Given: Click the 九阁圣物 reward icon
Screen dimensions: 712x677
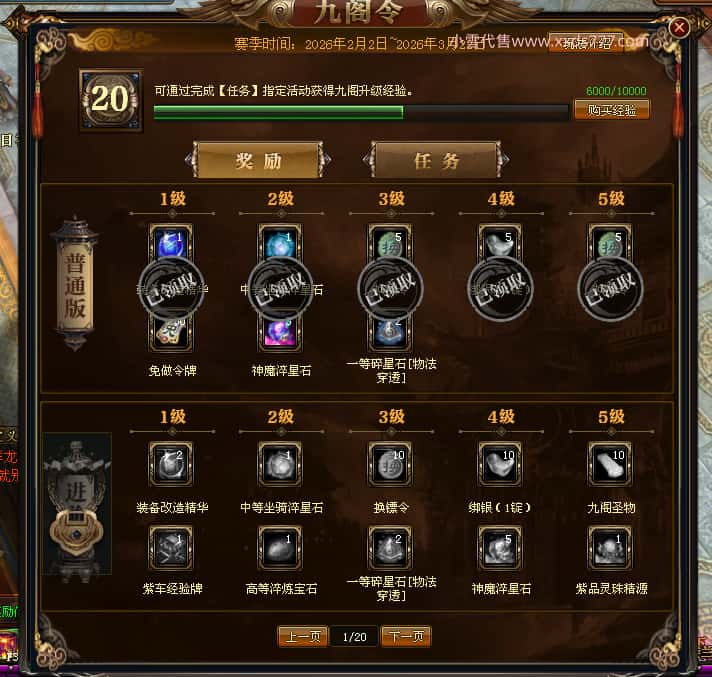Looking at the screenshot, I should (610, 464).
